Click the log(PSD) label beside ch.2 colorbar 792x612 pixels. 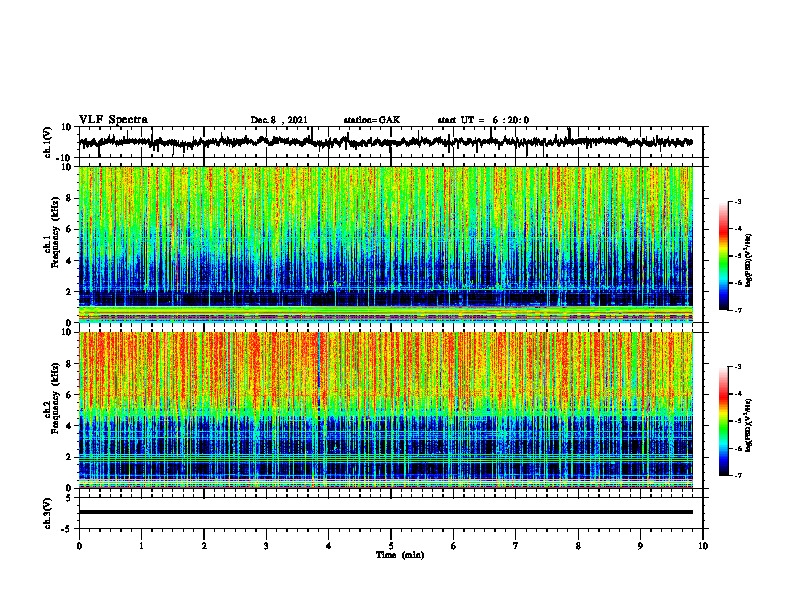click(749, 425)
